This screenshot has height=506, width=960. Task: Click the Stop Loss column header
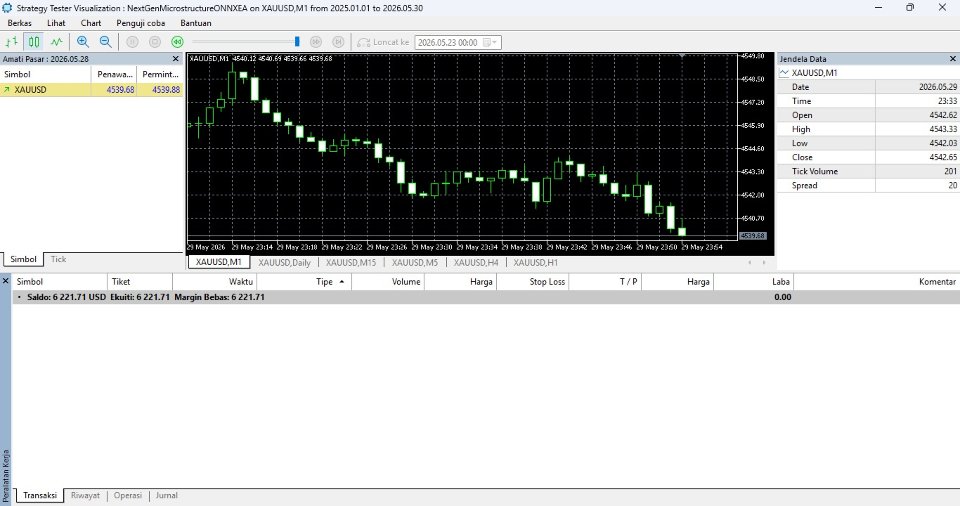coord(533,282)
